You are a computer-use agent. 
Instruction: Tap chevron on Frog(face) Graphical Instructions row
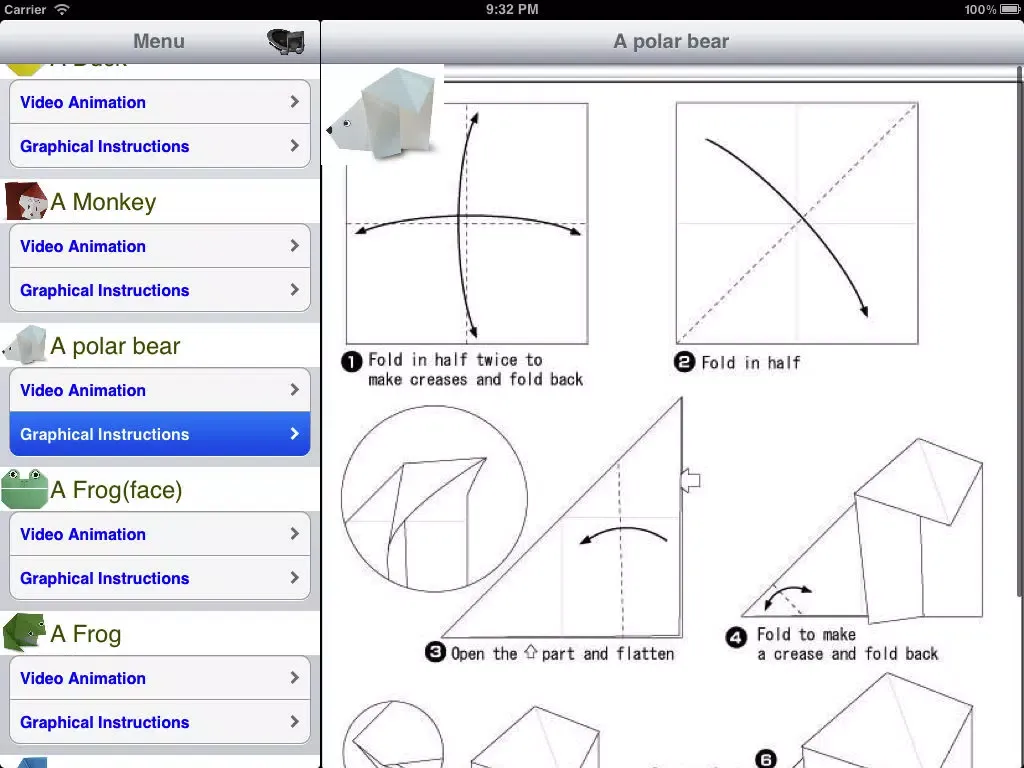(295, 577)
